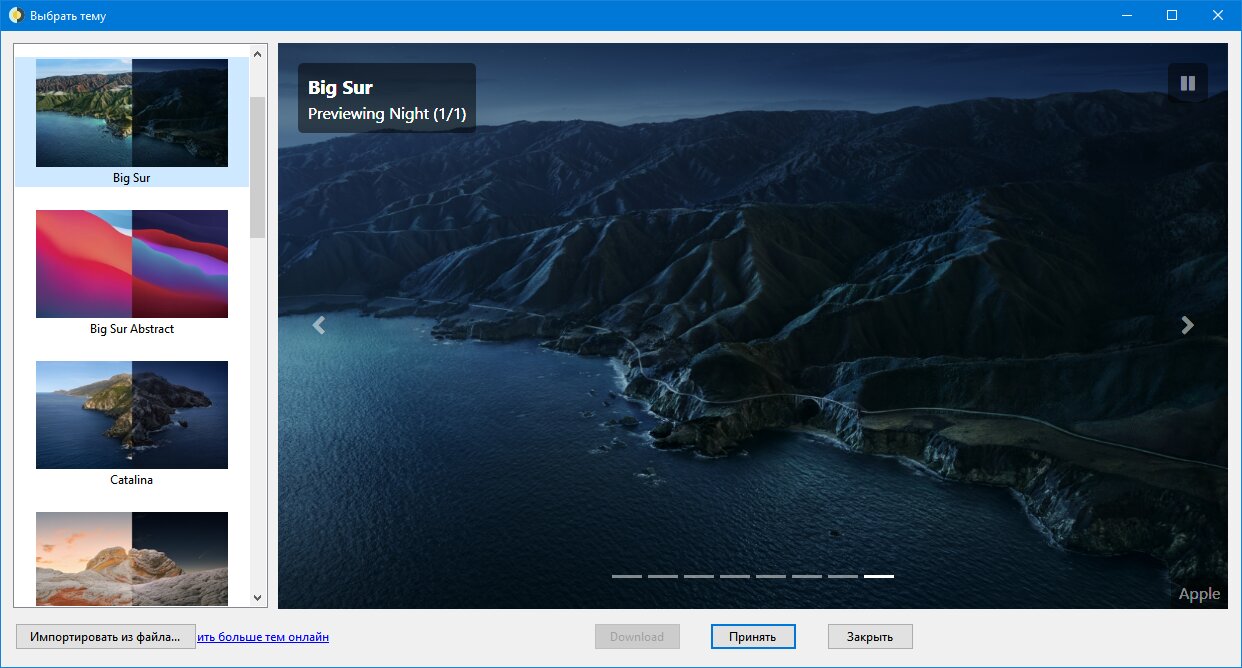Jump to the second slide indicator
Screen dimensions: 1242x668
coord(663,576)
